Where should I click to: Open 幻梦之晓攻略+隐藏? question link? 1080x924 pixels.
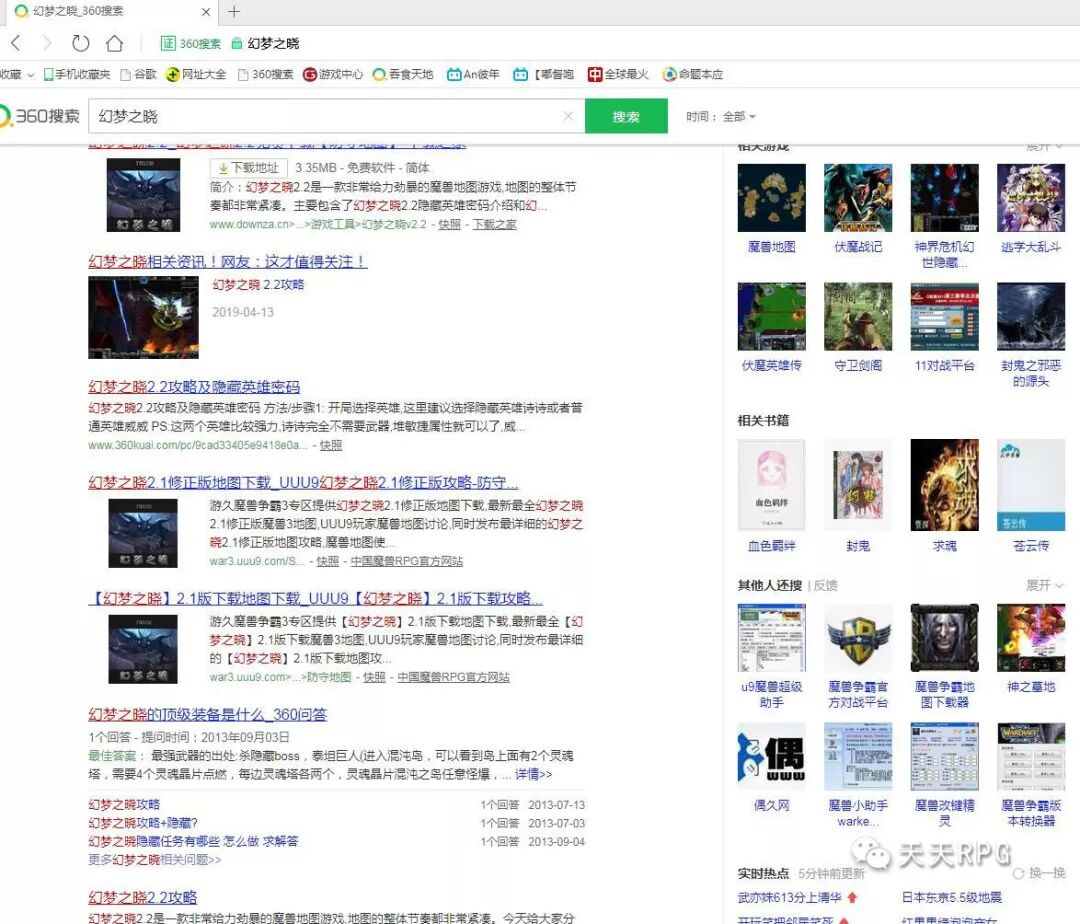[143, 823]
